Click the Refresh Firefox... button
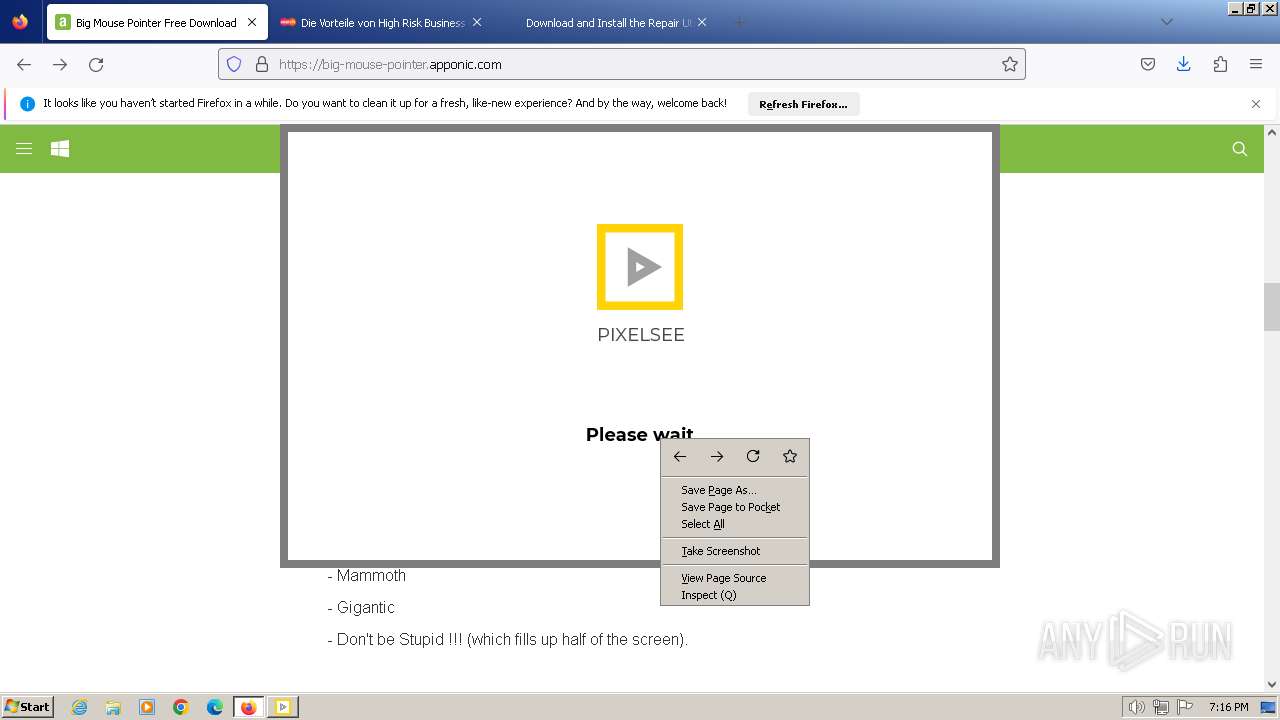1280x720 pixels. tap(803, 104)
